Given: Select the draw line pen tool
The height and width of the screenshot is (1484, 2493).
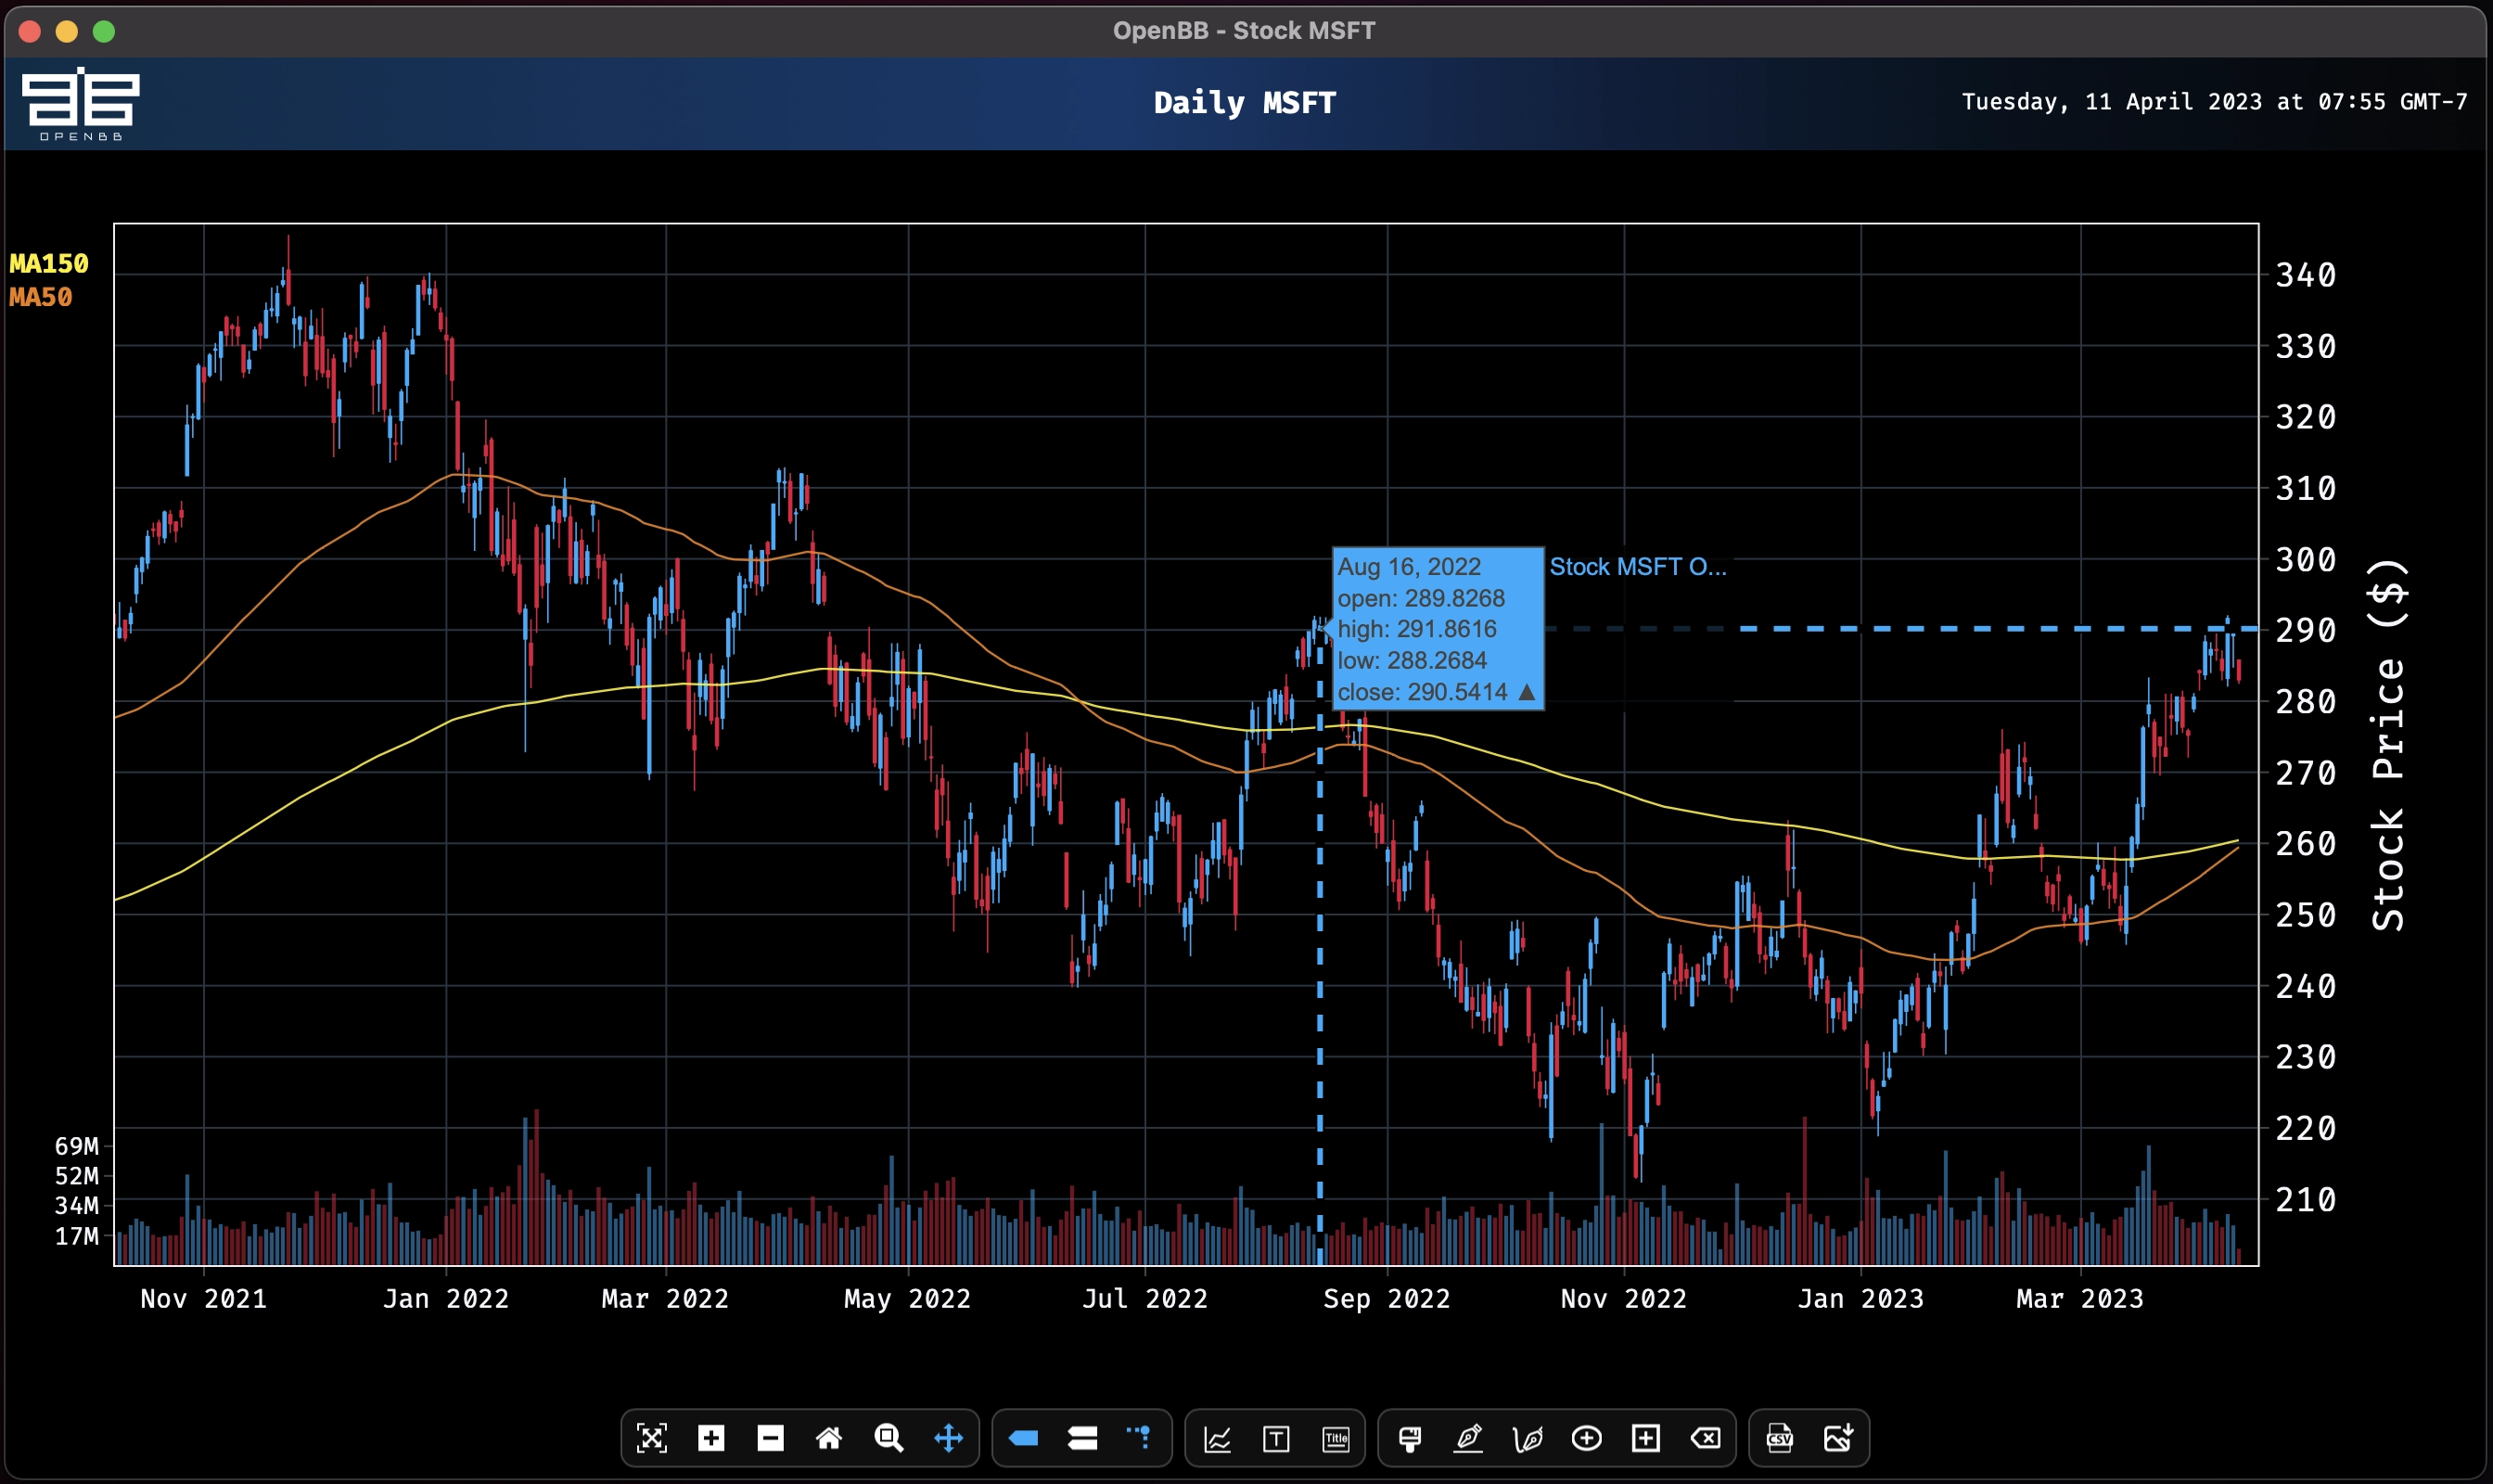Looking at the screenshot, I should tap(1468, 1439).
